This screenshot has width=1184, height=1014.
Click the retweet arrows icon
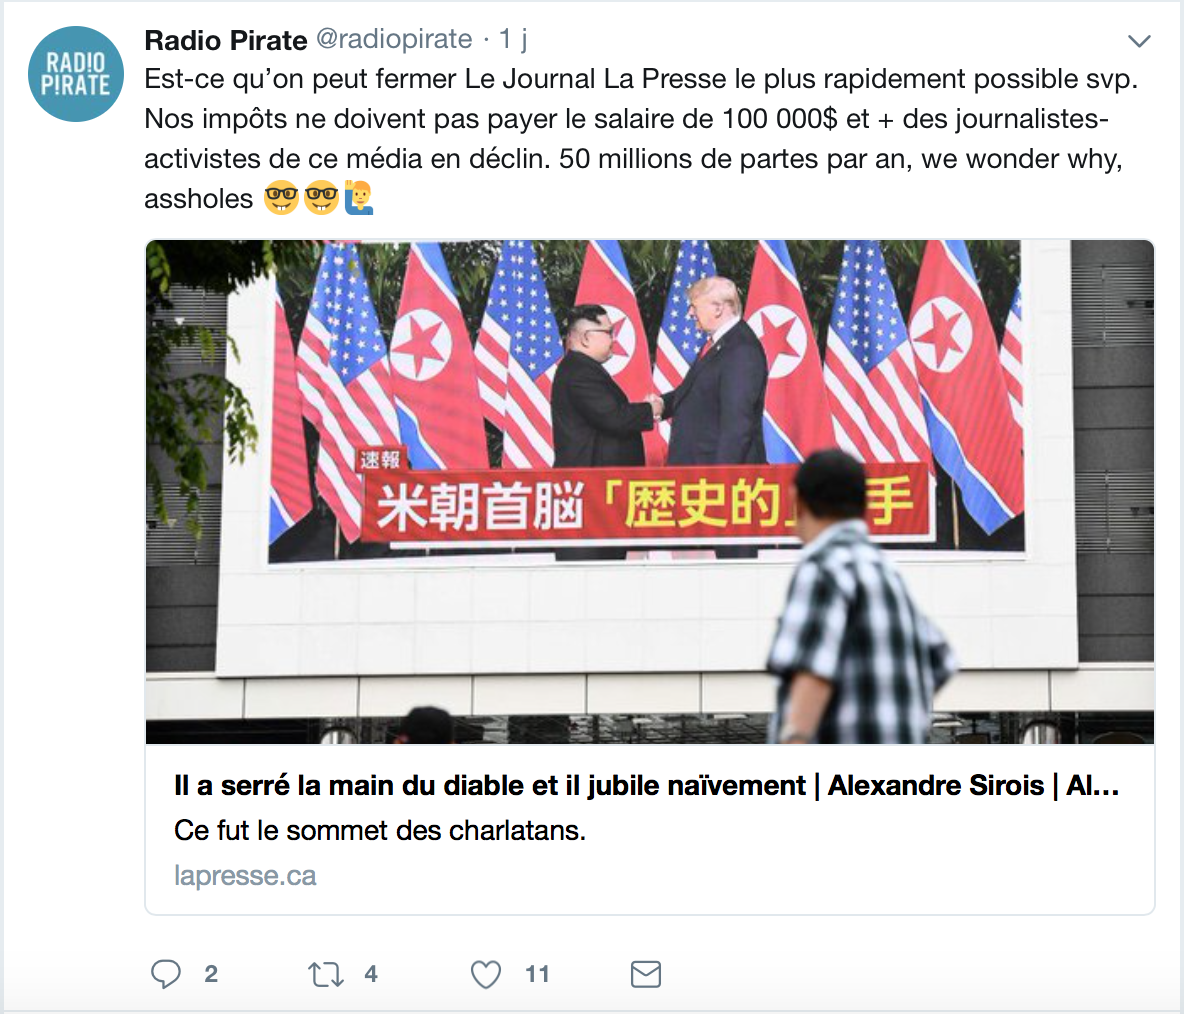point(326,975)
